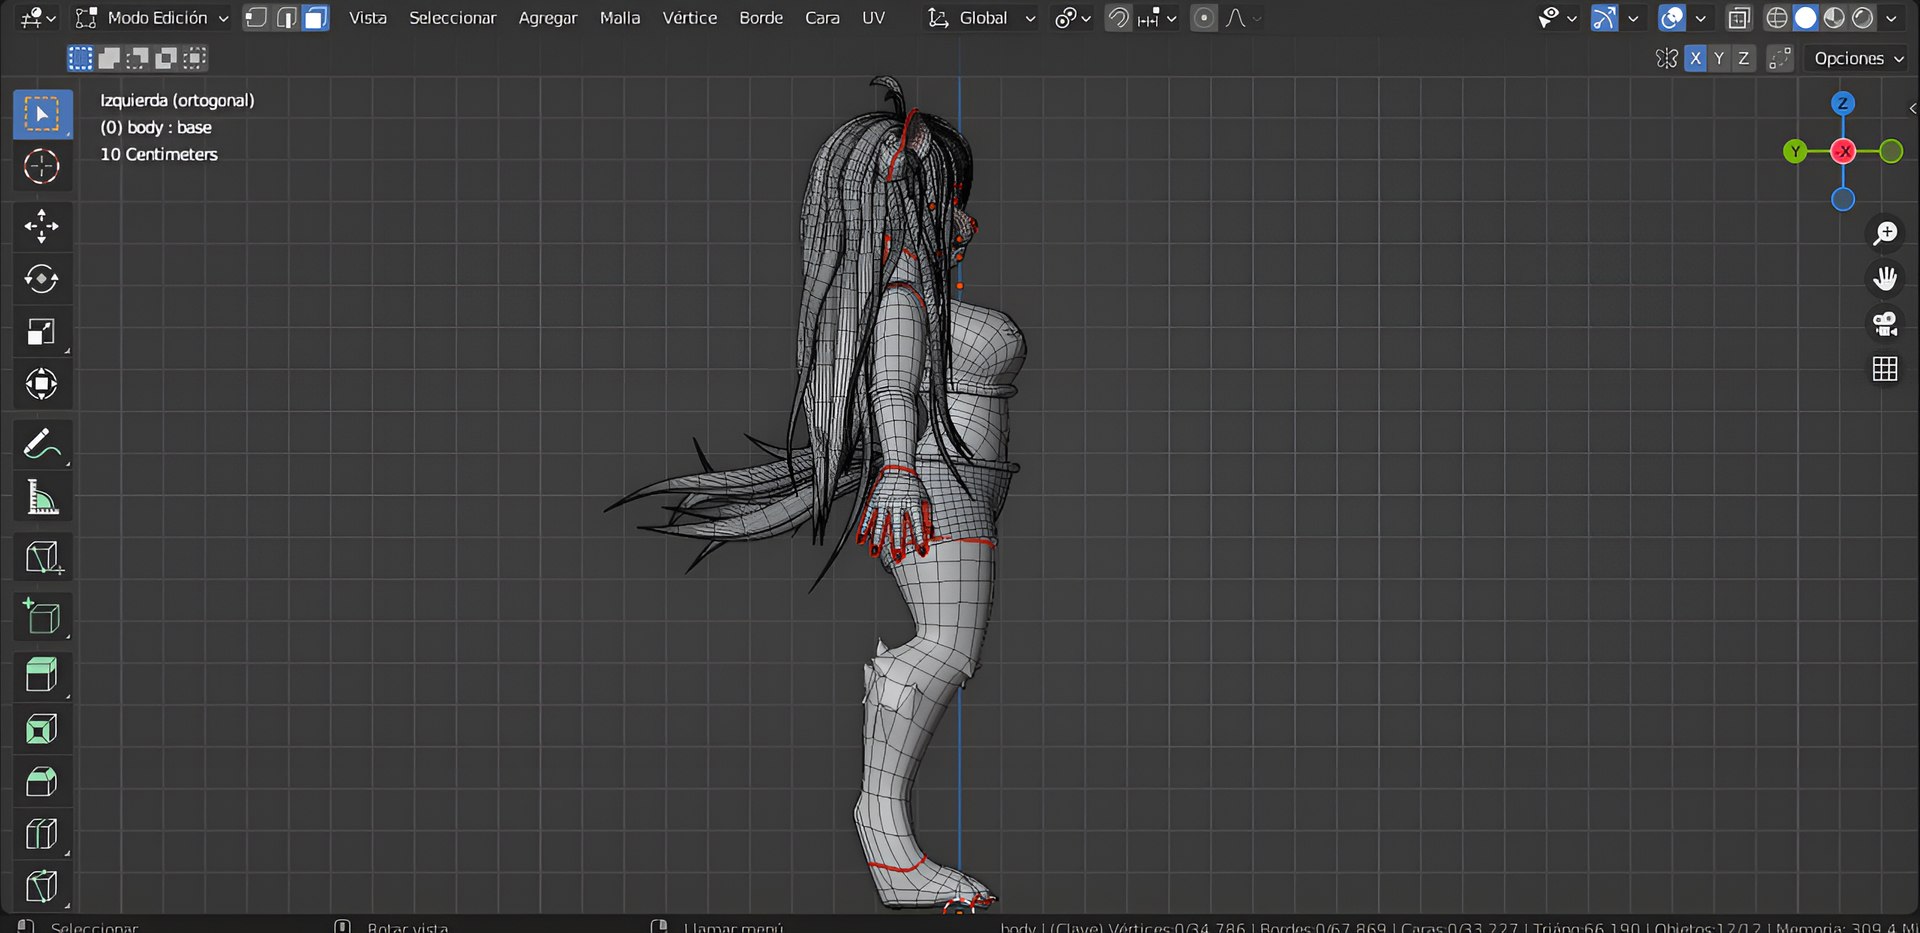Set selection mode to extend
The image size is (1920, 933).
tap(109, 58)
